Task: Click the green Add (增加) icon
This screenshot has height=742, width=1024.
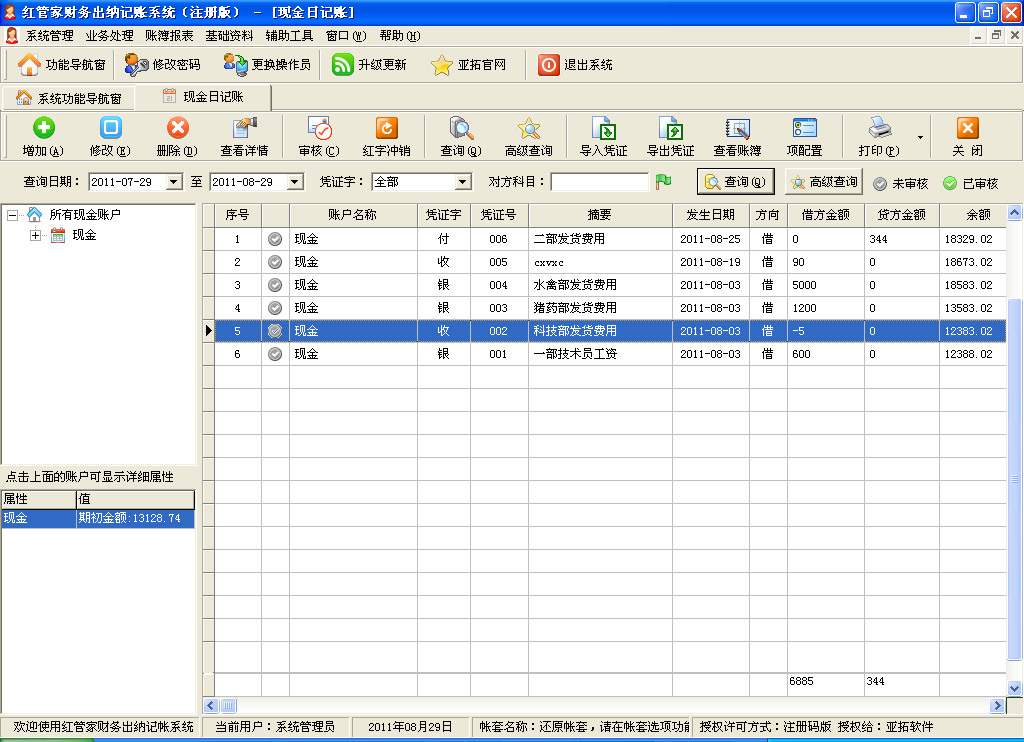Action: (x=43, y=128)
